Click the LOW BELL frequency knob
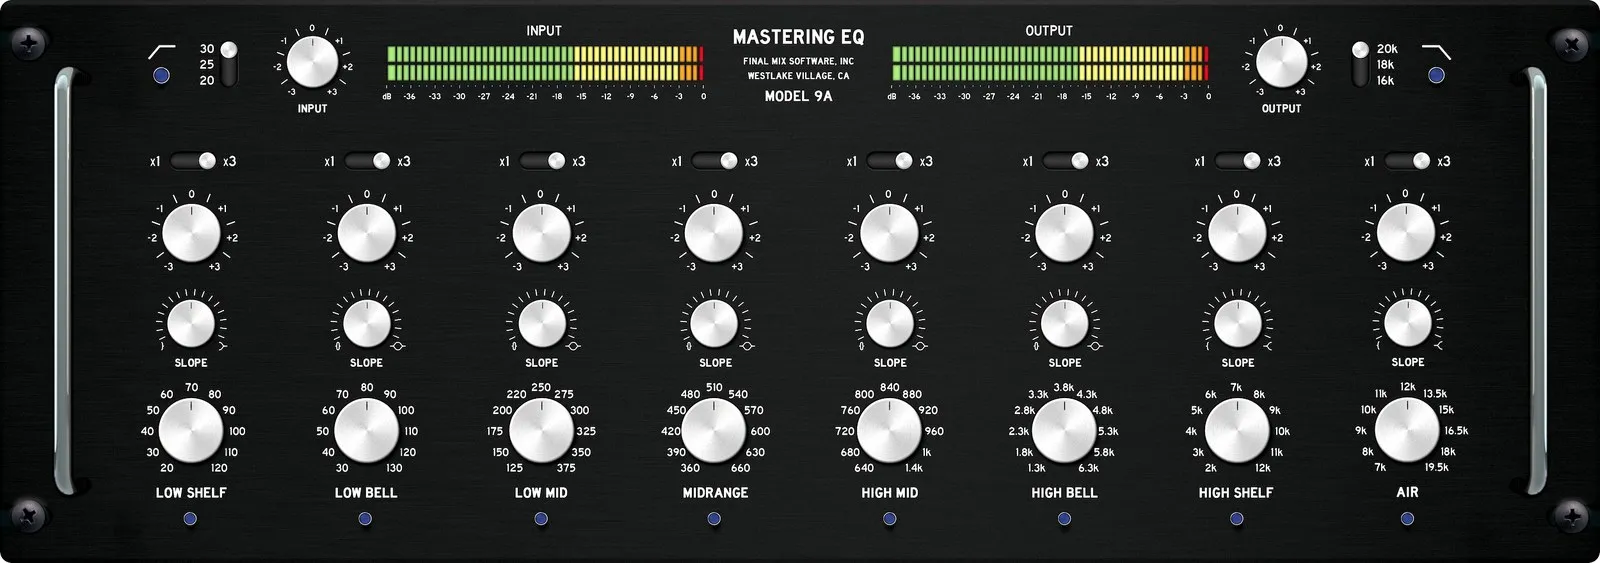This screenshot has height=563, width=1600. click(x=366, y=431)
